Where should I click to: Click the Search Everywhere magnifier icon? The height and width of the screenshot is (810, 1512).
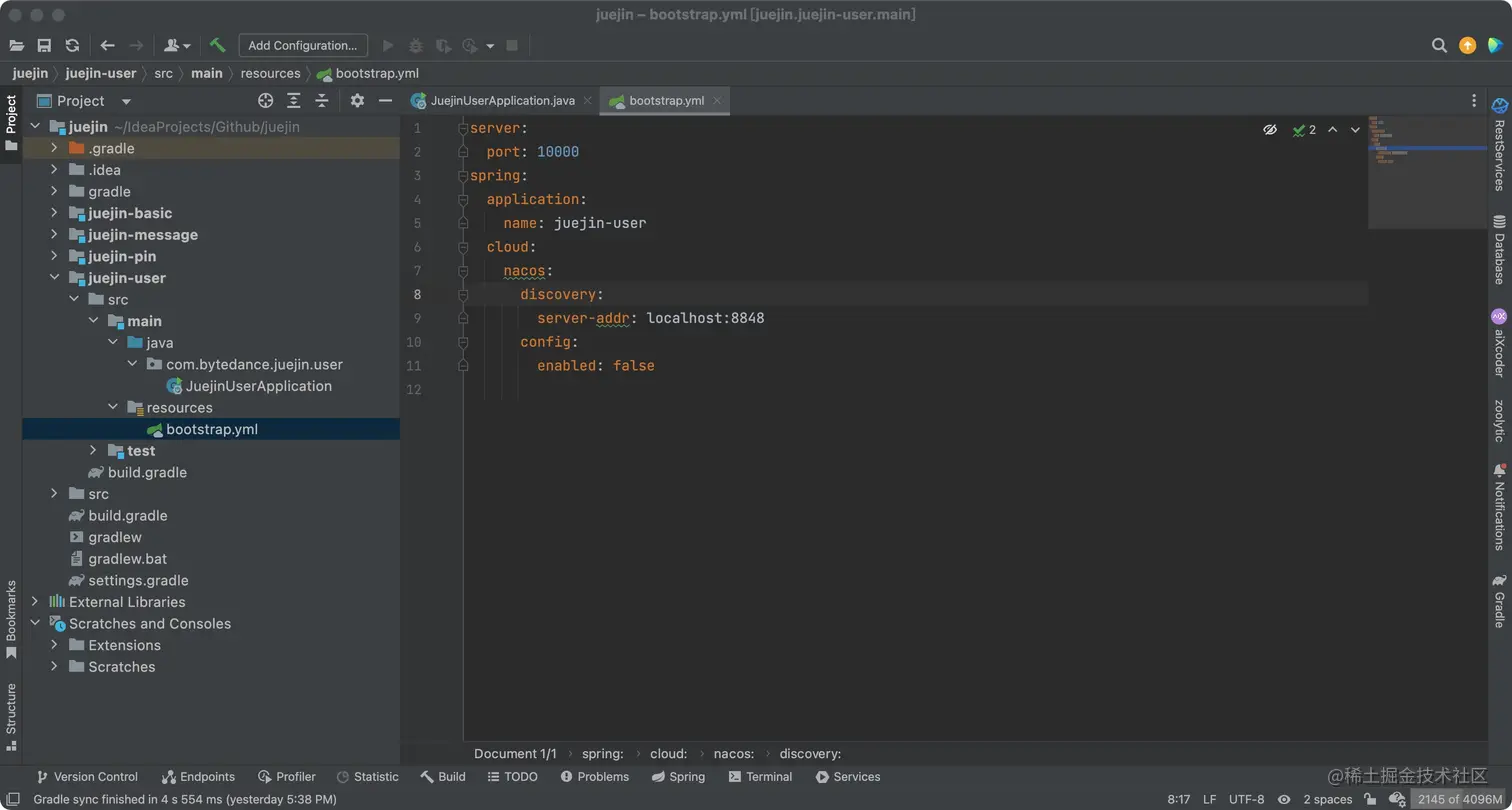coord(1439,45)
